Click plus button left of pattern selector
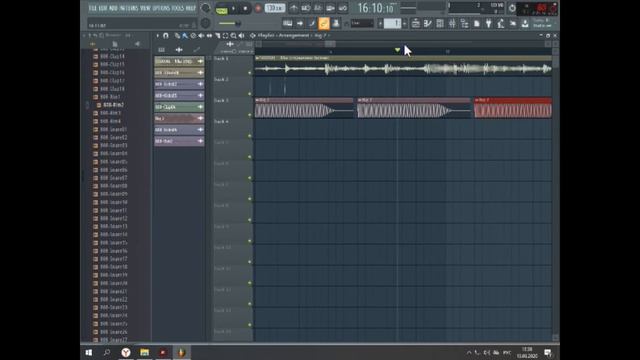 pos(380,24)
